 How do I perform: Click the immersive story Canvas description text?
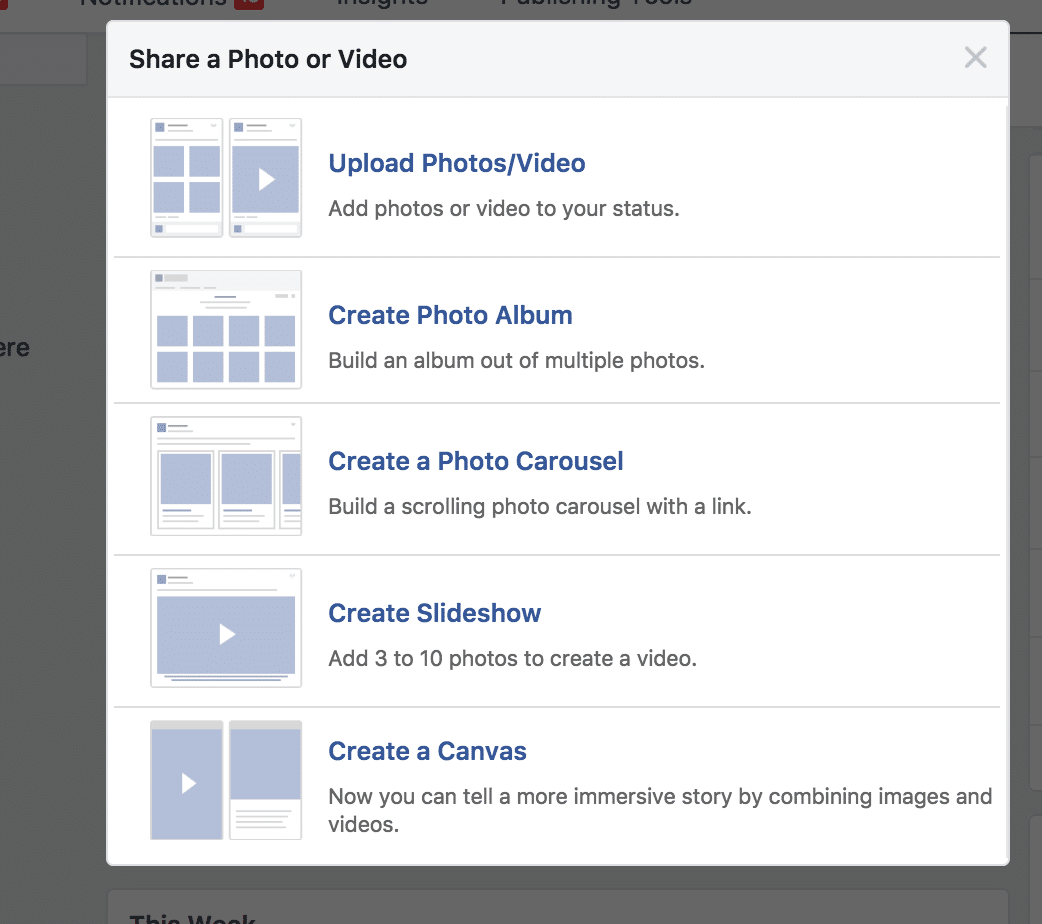[x=660, y=810]
